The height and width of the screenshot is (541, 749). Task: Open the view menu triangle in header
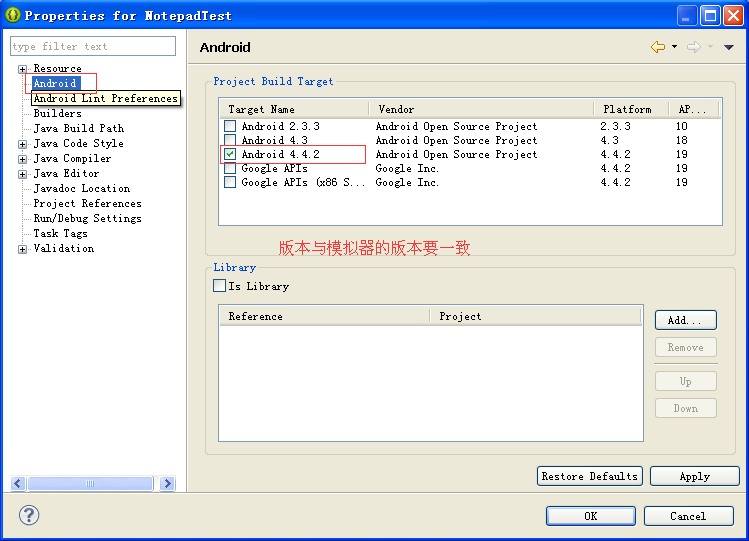728,47
